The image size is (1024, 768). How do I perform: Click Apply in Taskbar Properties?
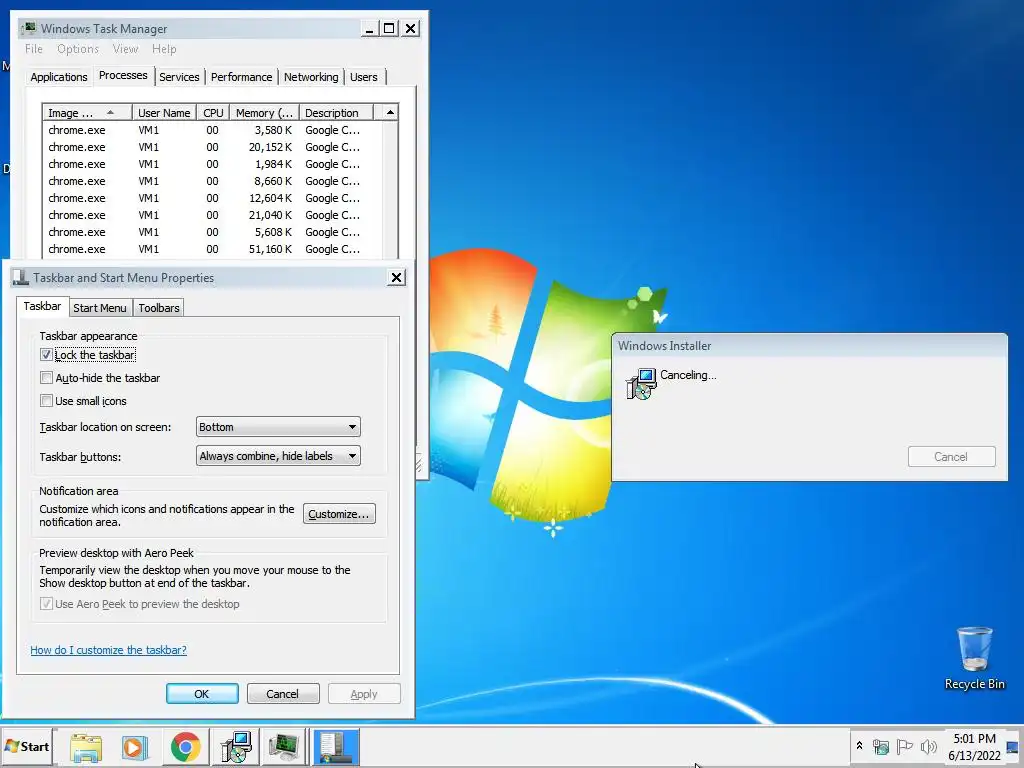coord(364,694)
